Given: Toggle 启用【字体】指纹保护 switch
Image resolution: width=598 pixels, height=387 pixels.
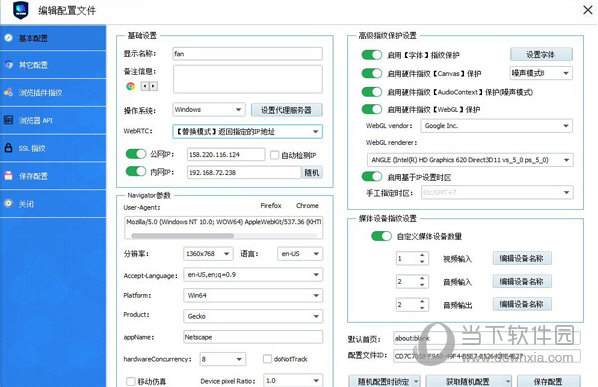Looking at the screenshot, I should (371, 55).
